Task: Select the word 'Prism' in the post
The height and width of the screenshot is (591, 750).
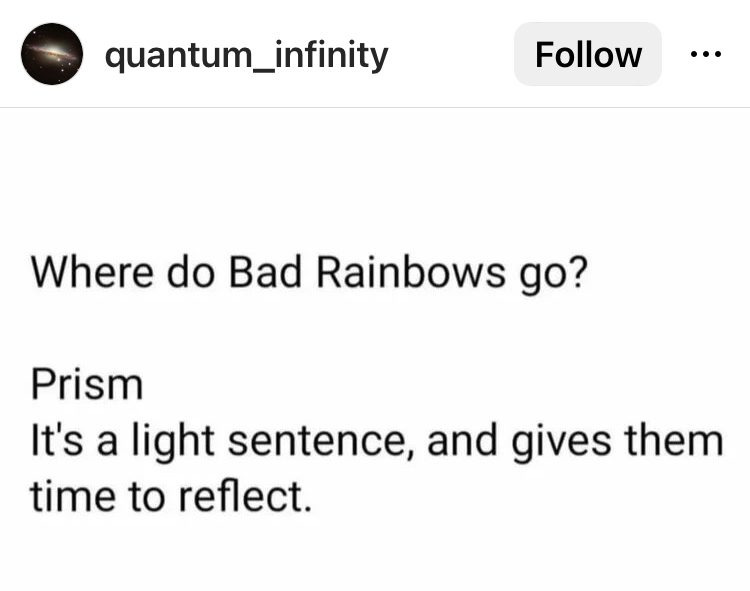Action: click(87, 384)
